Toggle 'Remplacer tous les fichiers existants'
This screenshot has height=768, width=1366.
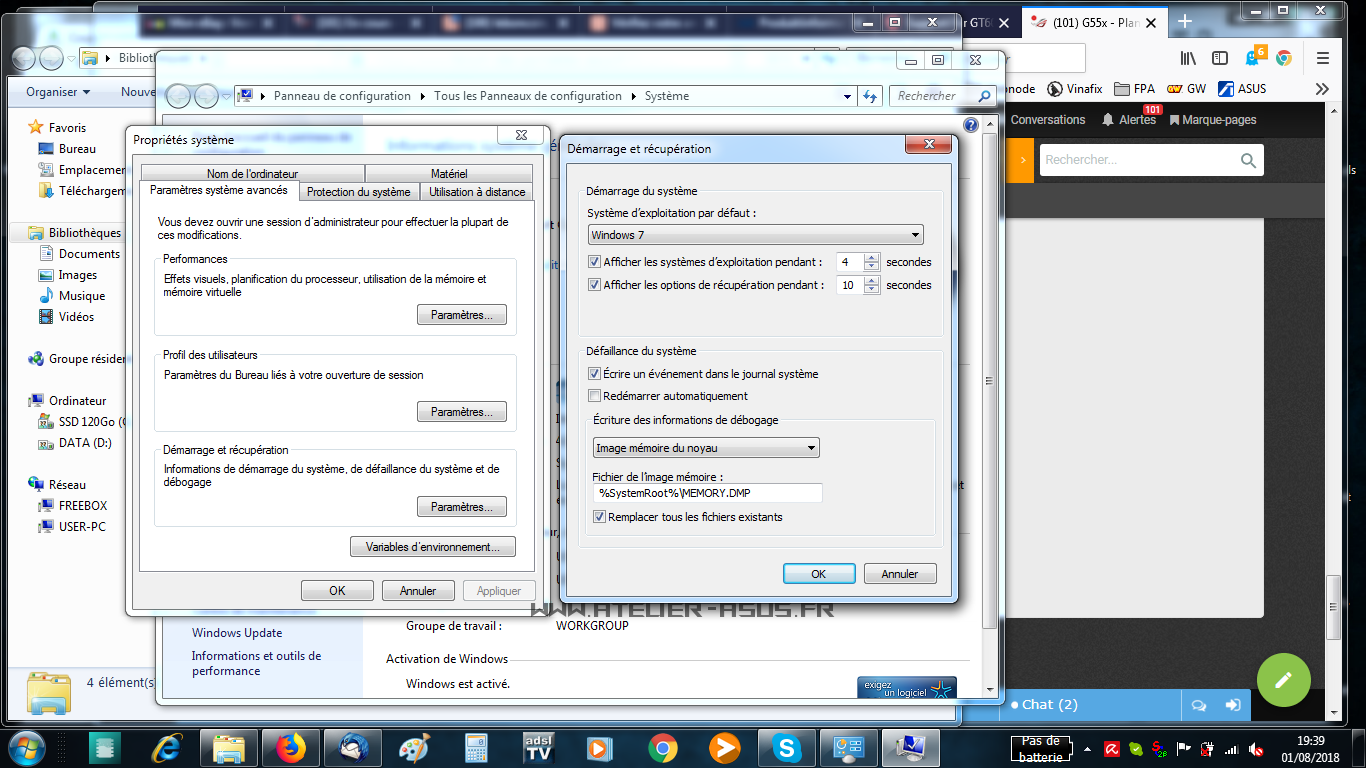[x=600, y=517]
